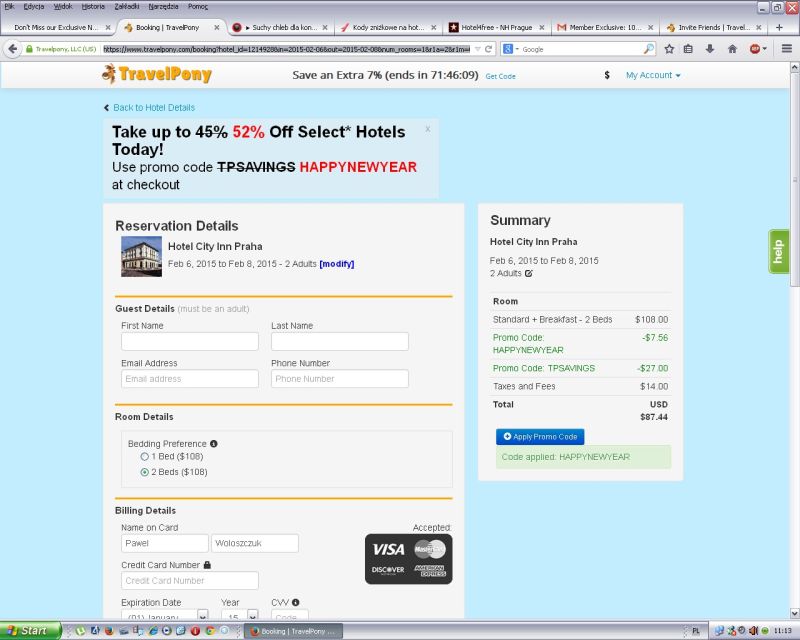Click the green help side tab
The height and width of the screenshot is (640, 800).
778,252
